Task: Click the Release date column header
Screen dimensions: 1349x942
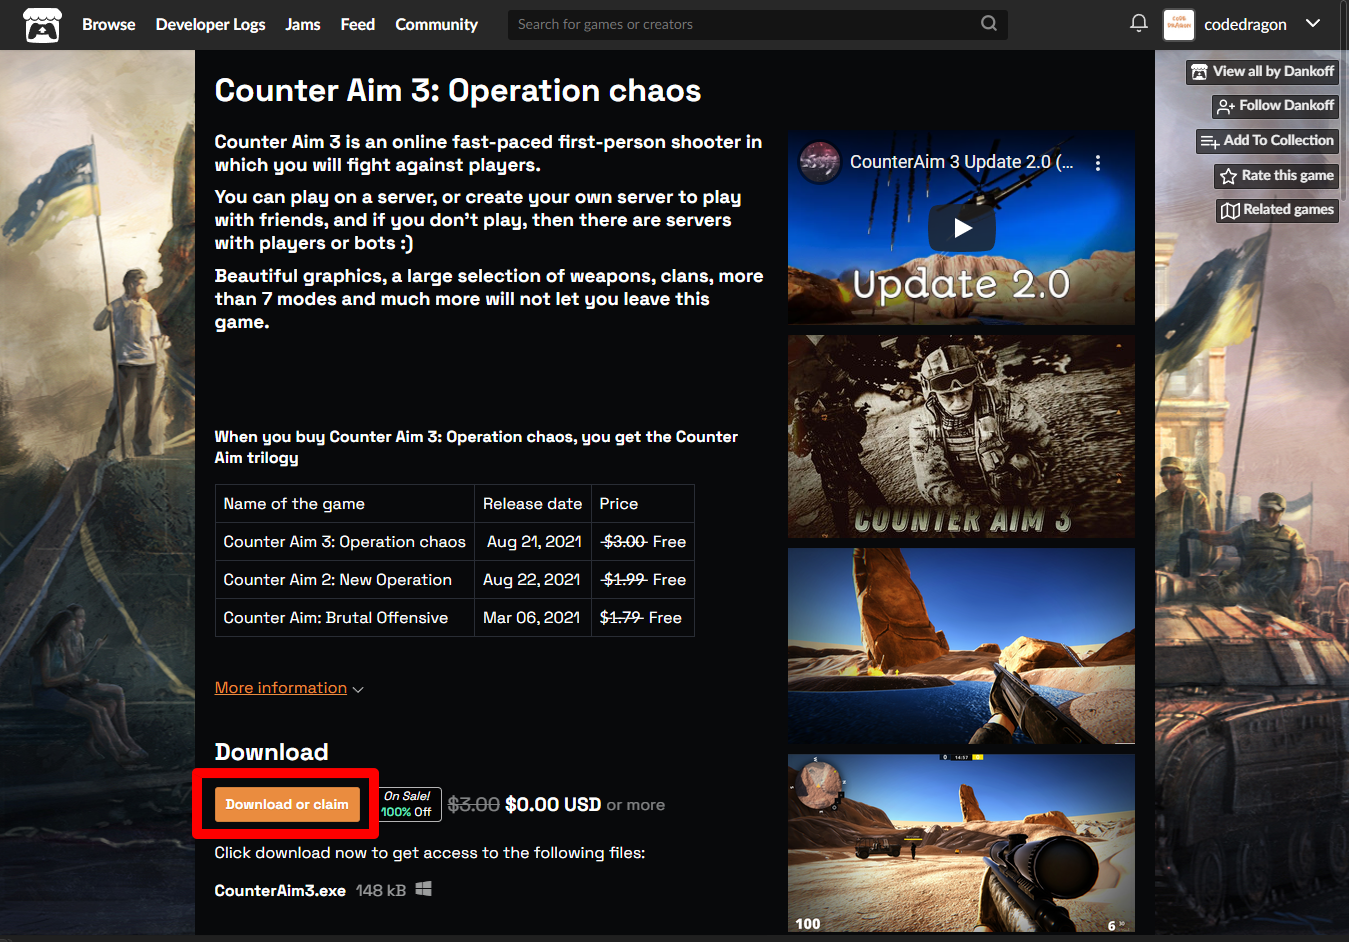Action: pos(532,504)
